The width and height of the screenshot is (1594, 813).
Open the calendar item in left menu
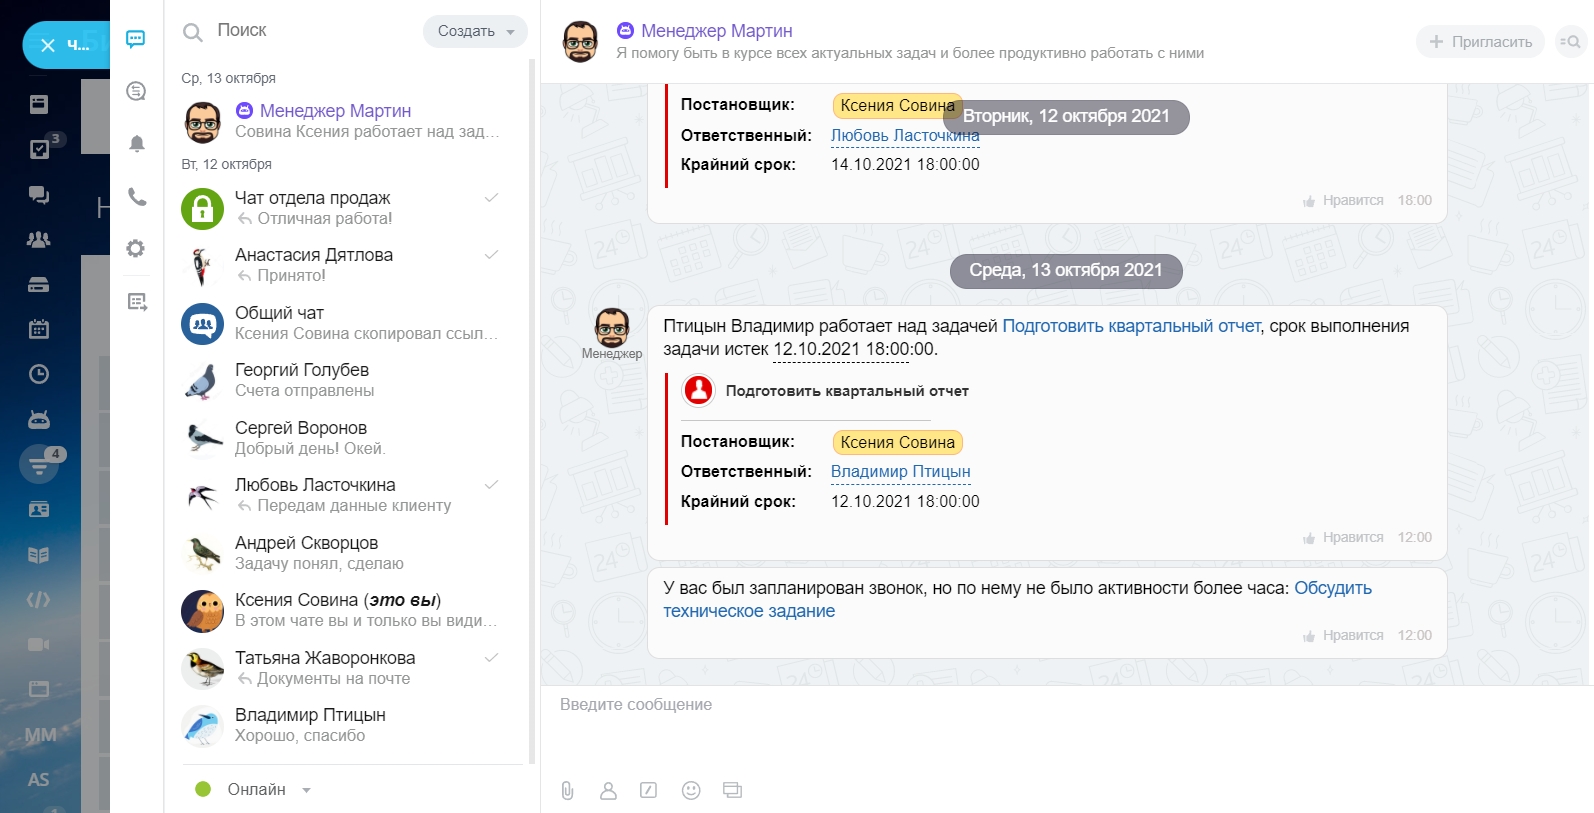39,329
